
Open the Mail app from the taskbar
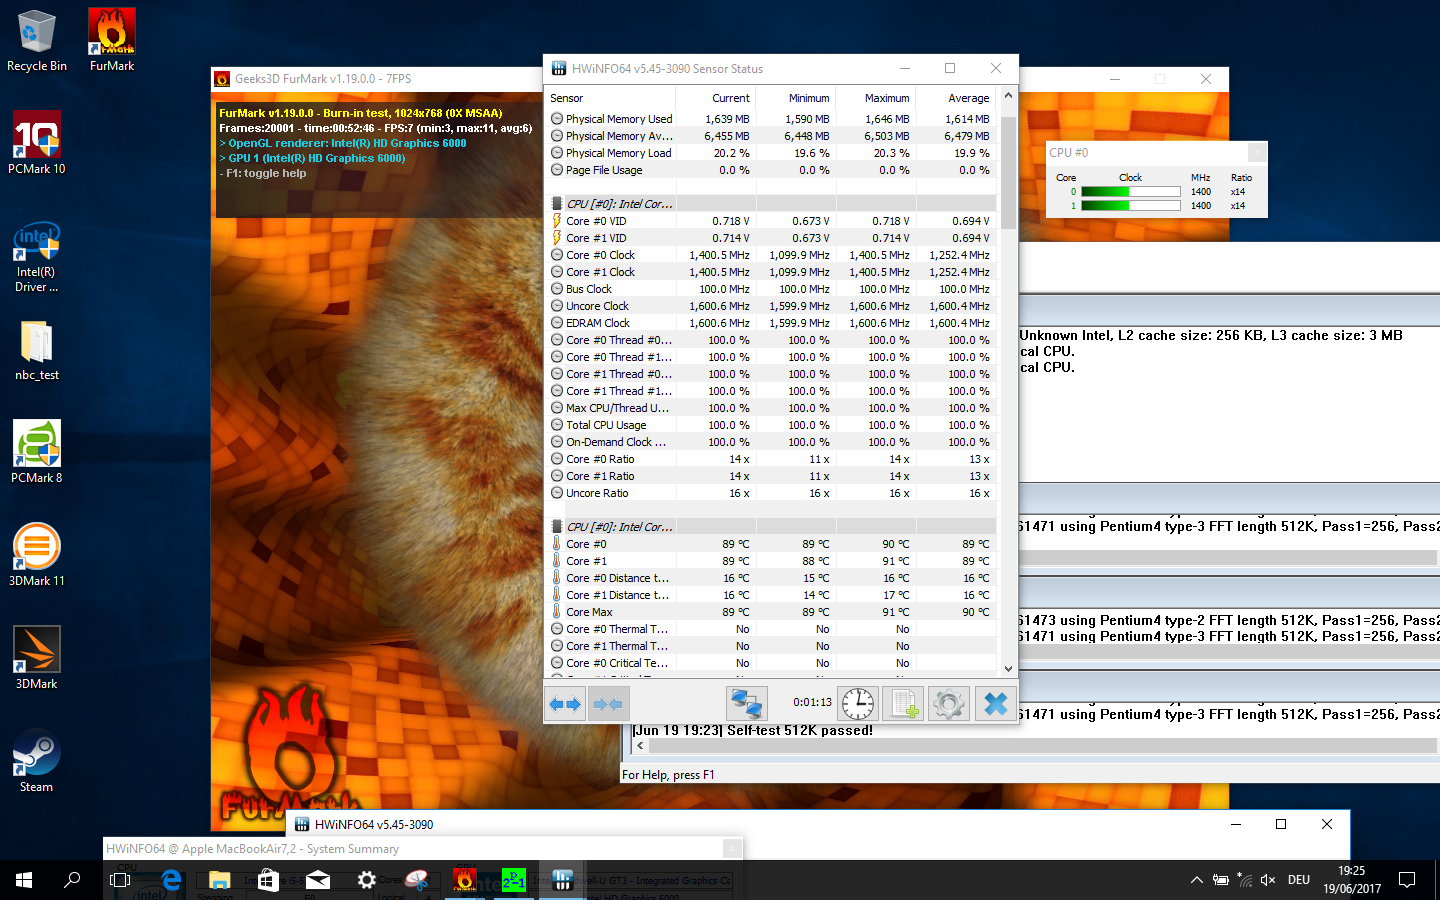(317, 880)
